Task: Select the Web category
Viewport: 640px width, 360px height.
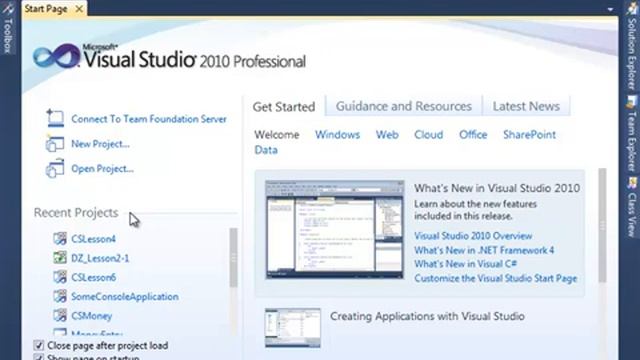Action: [387, 135]
